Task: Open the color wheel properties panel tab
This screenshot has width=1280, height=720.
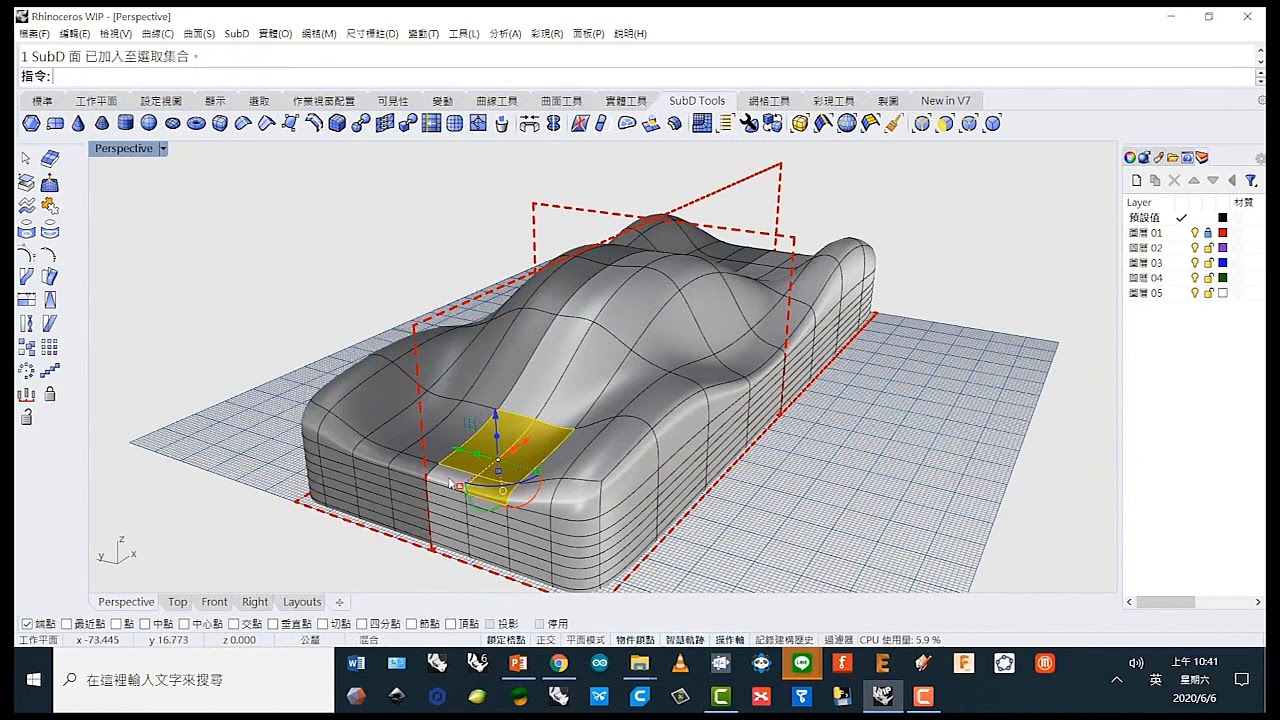Action: coord(1130,157)
